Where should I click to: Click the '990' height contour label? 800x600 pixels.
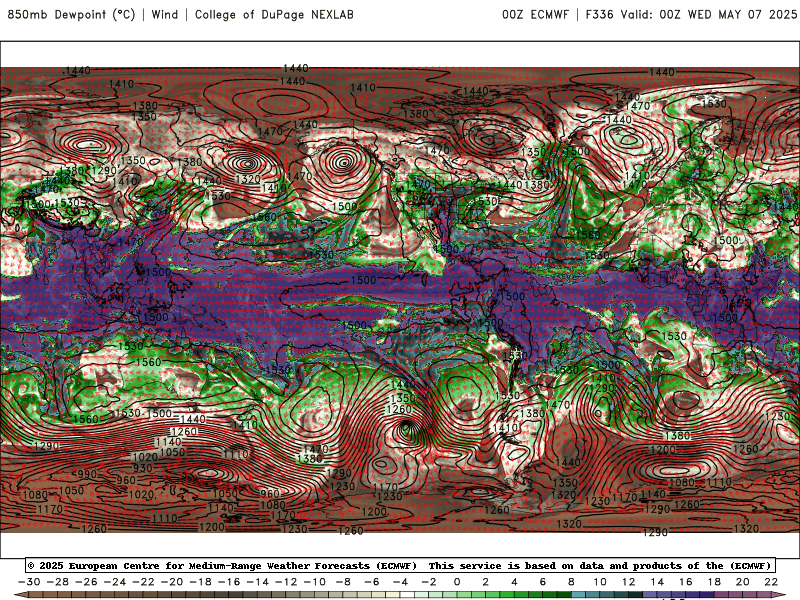click(87, 474)
